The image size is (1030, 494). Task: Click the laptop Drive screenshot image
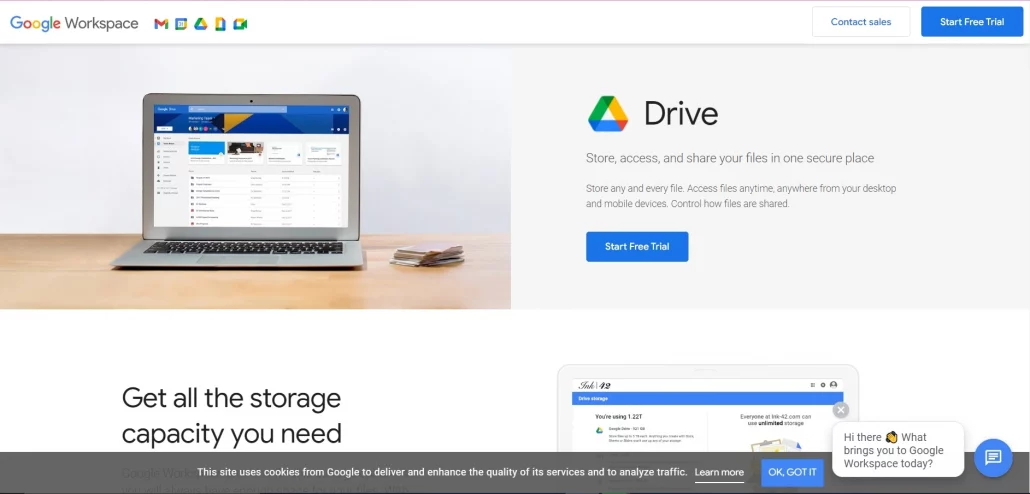[256, 177]
